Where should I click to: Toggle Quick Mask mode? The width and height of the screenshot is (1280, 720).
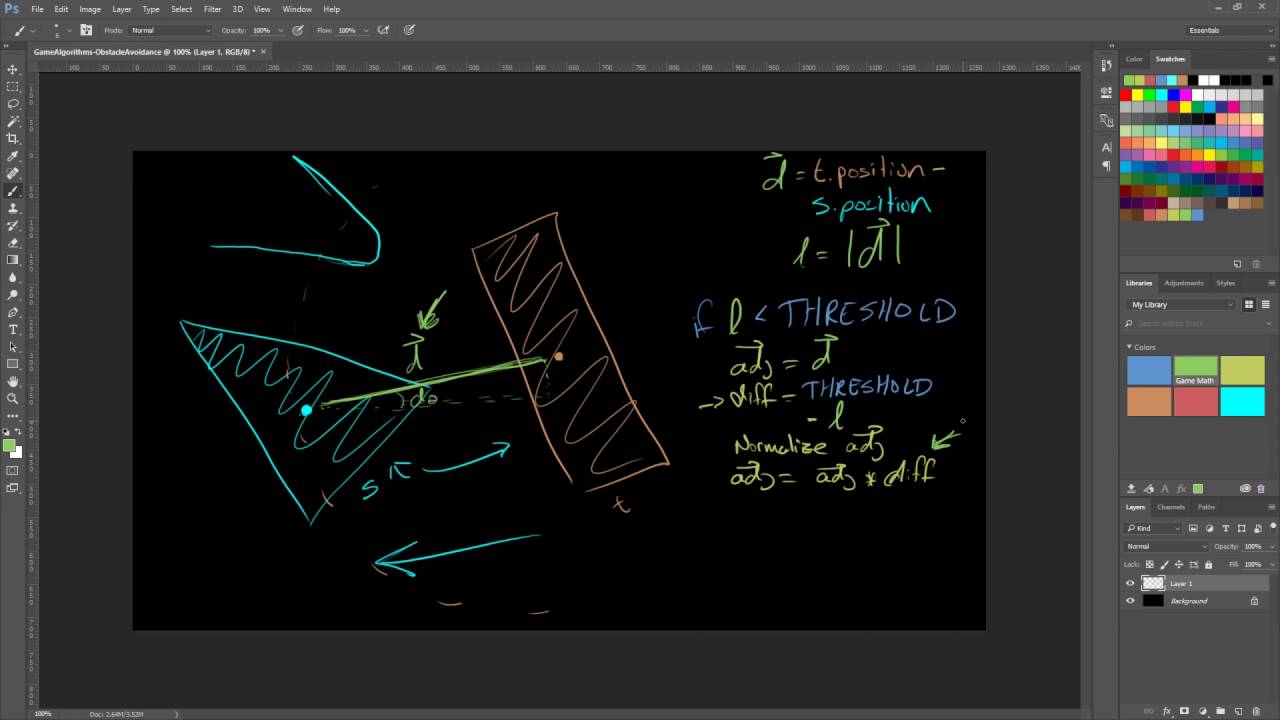(x=13, y=470)
